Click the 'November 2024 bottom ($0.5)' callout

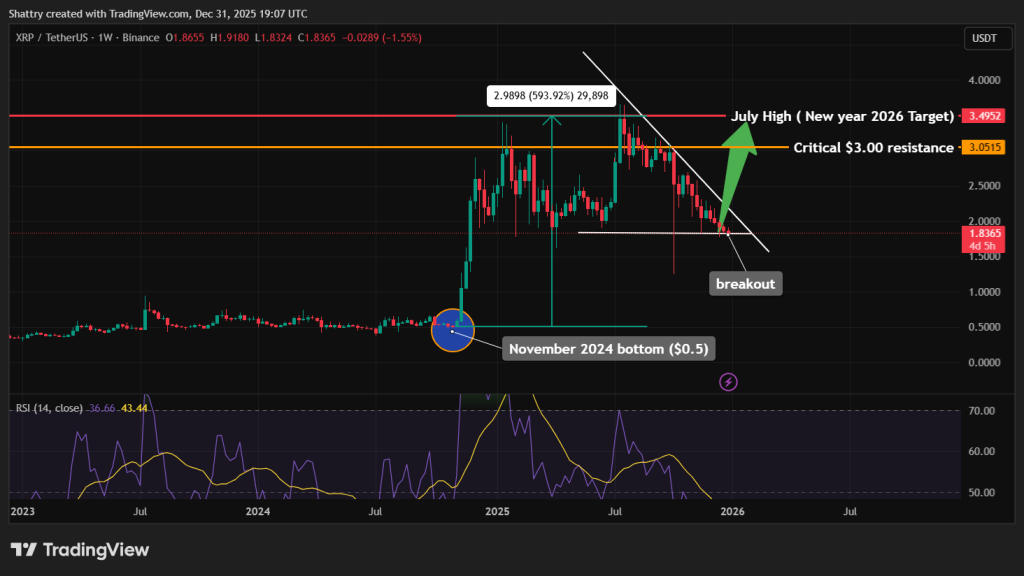point(608,348)
